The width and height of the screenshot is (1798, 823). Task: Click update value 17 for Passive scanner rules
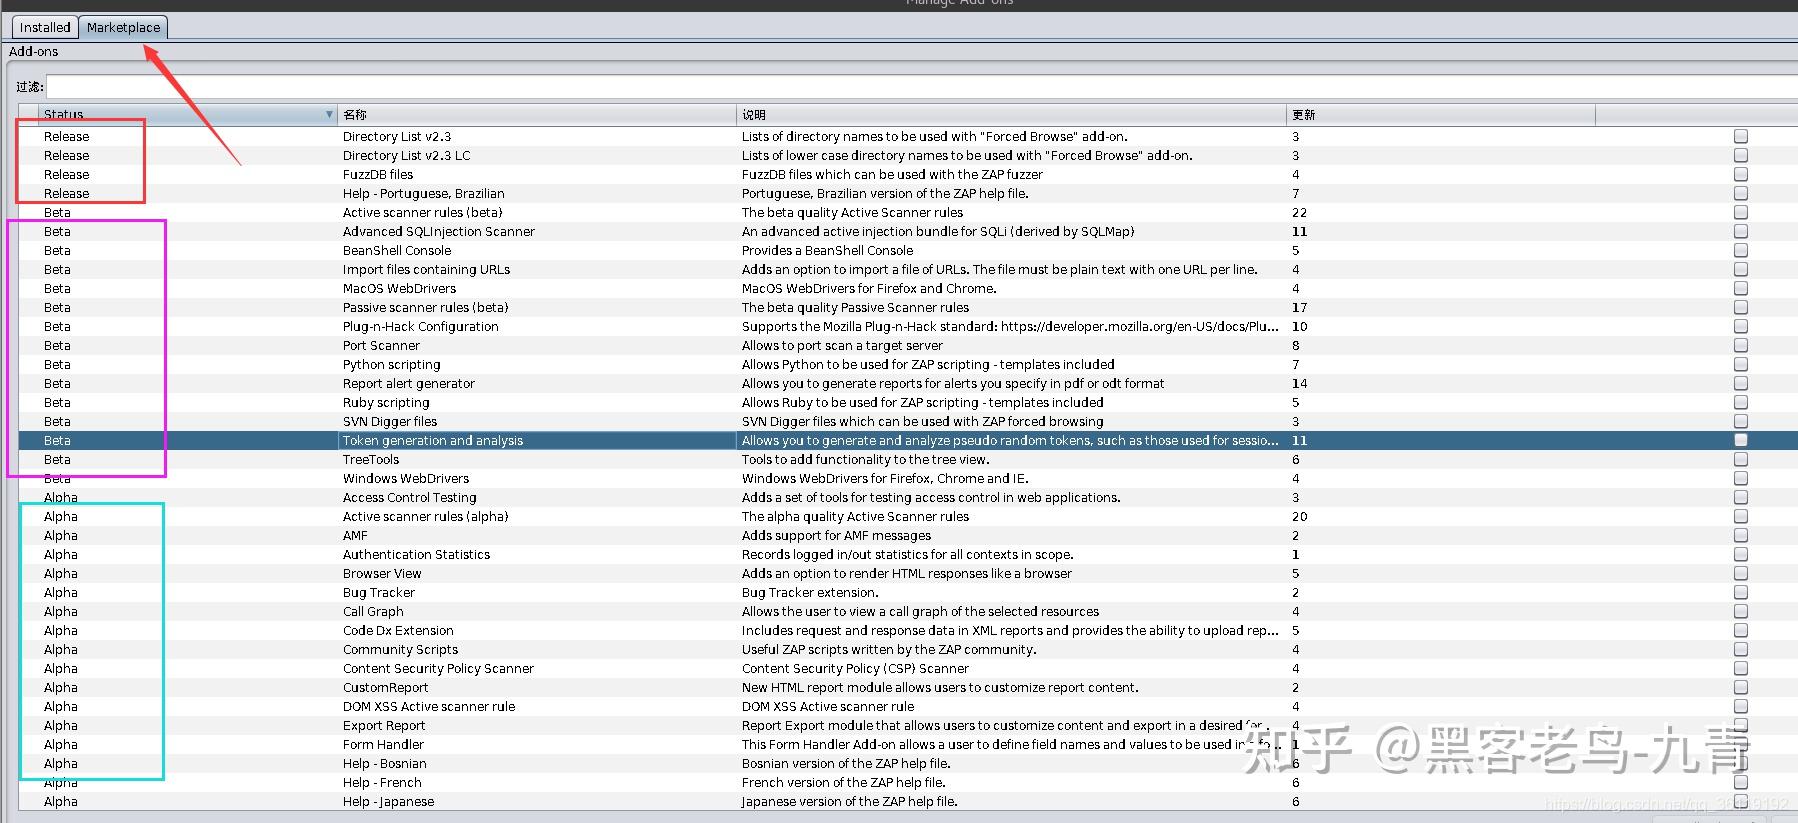tap(1299, 307)
